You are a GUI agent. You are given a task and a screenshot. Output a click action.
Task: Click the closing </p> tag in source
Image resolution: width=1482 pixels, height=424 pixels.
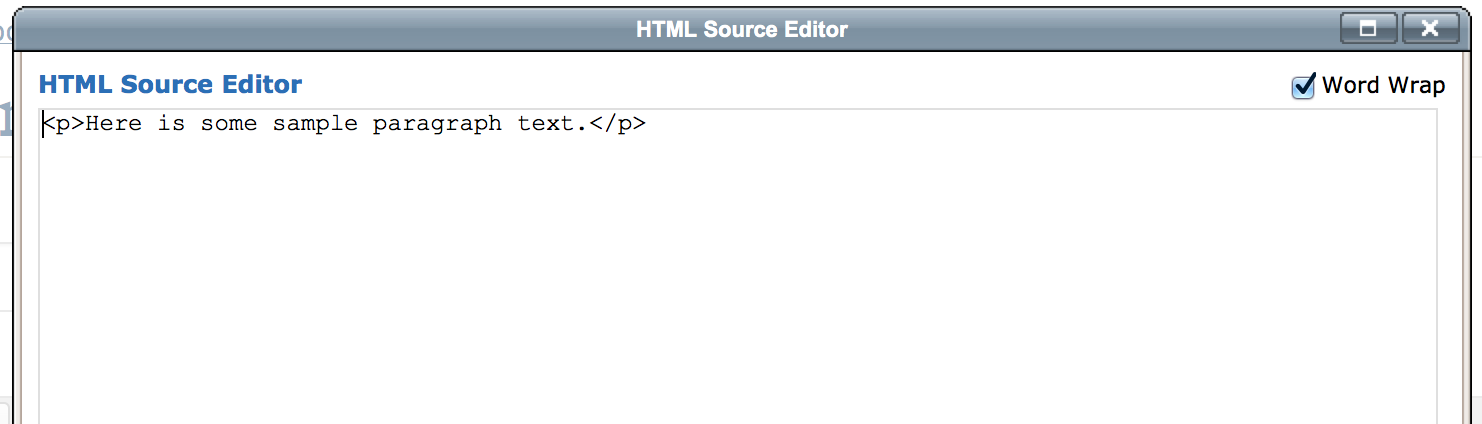pyautogui.click(x=617, y=125)
